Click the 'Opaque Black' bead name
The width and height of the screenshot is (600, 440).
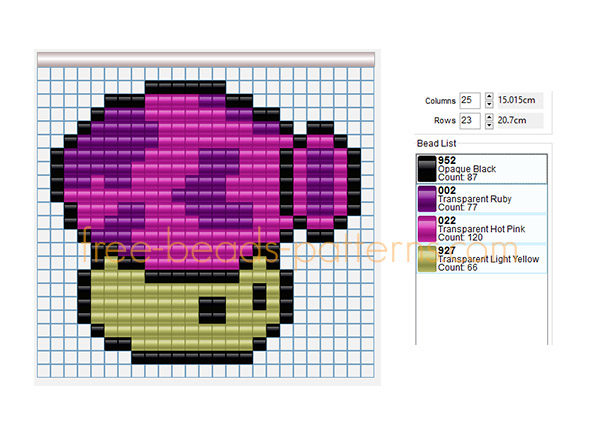(x=467, y=169)
